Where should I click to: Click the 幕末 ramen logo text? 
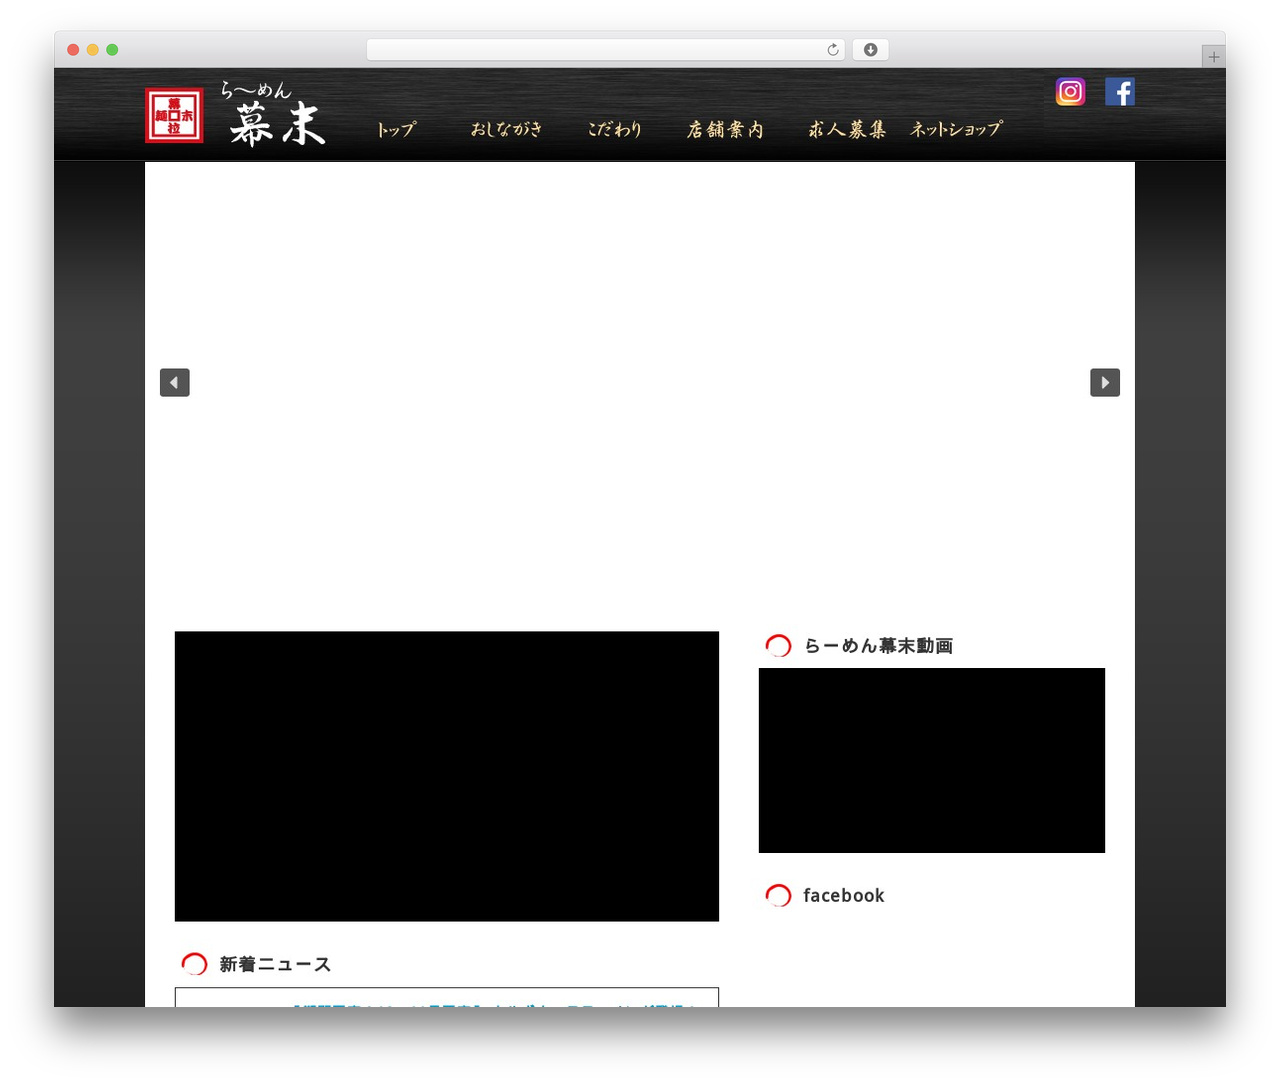tap(273, 115)
